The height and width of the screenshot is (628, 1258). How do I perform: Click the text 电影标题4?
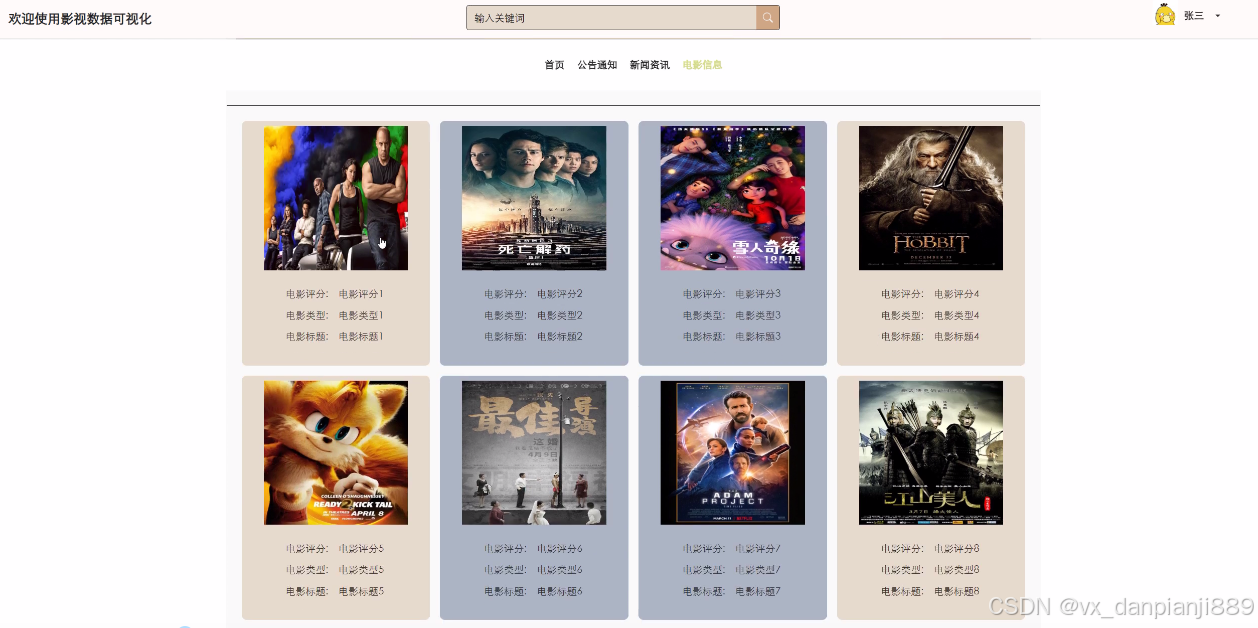957,337
